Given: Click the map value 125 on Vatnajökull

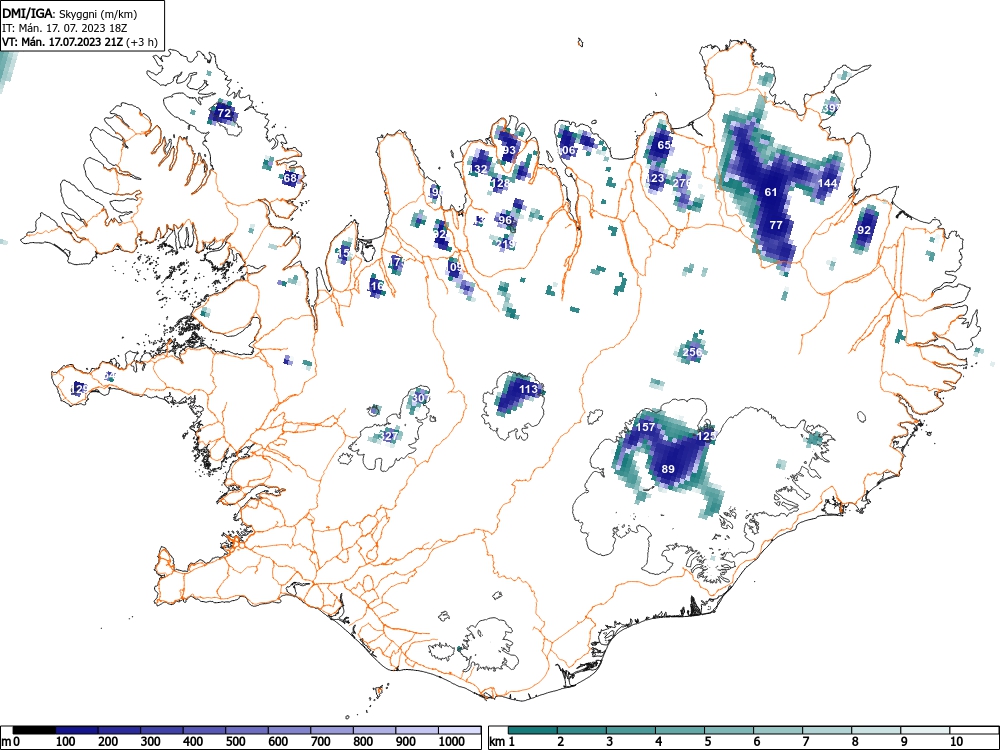Looking at the screenshot, I should click(x=706, y=436).
